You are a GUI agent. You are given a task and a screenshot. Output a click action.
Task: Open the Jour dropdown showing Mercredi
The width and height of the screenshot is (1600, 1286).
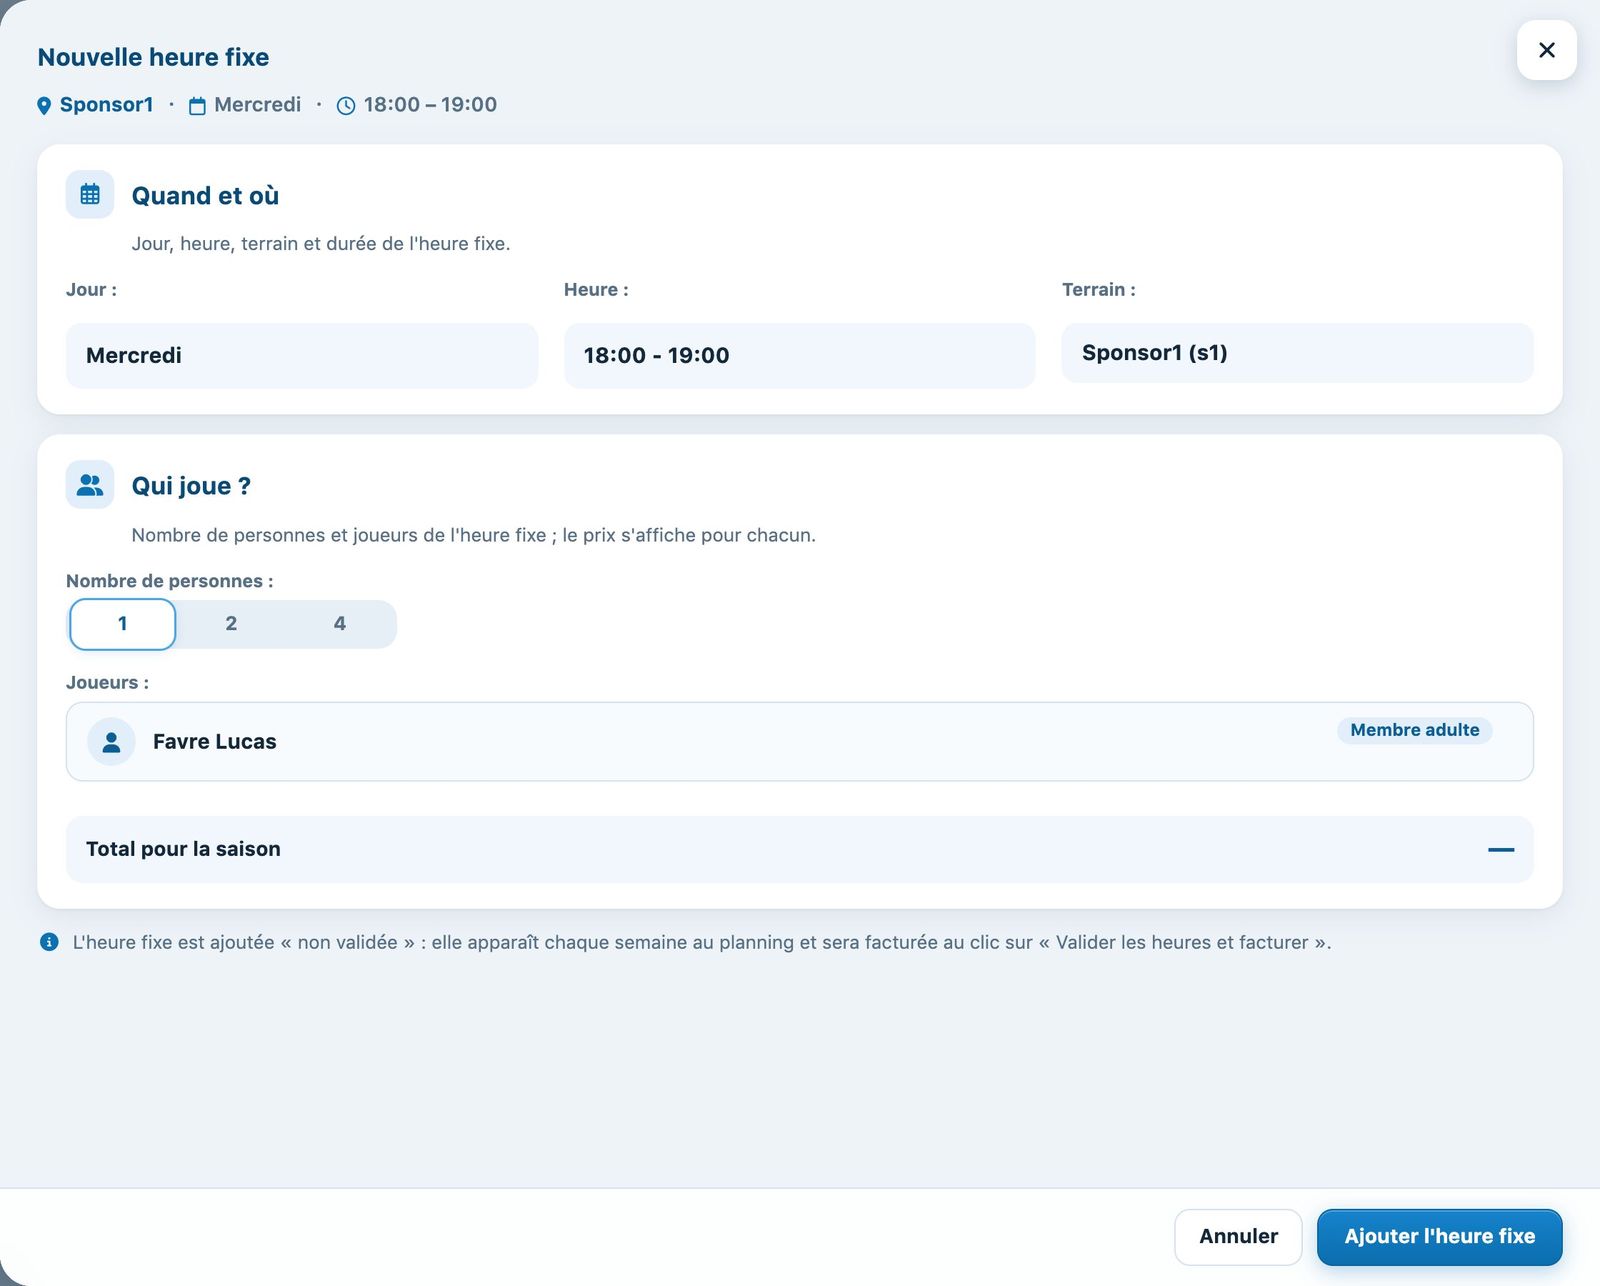[302, 356]
